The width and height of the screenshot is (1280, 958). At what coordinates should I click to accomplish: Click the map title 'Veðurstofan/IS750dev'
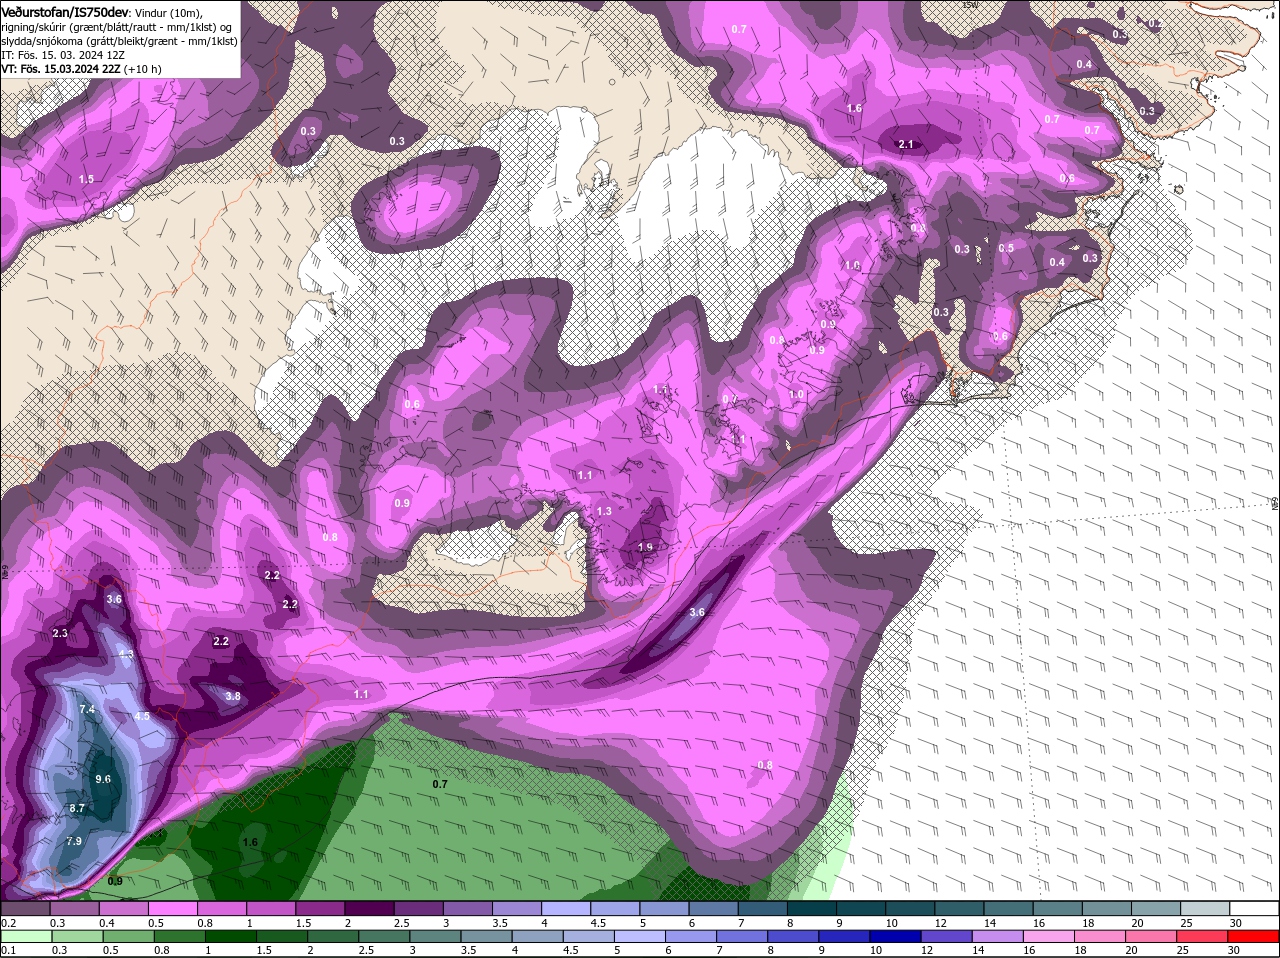(65, 12)
